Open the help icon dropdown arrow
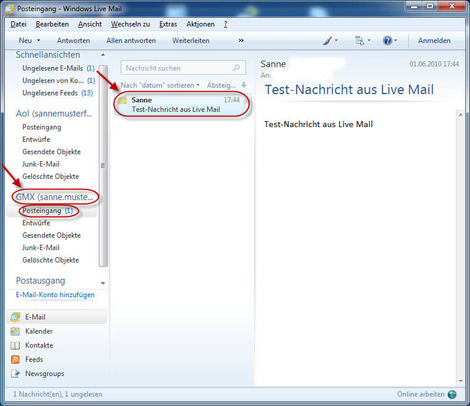This screenshot has height=406, width=470. 395,41
